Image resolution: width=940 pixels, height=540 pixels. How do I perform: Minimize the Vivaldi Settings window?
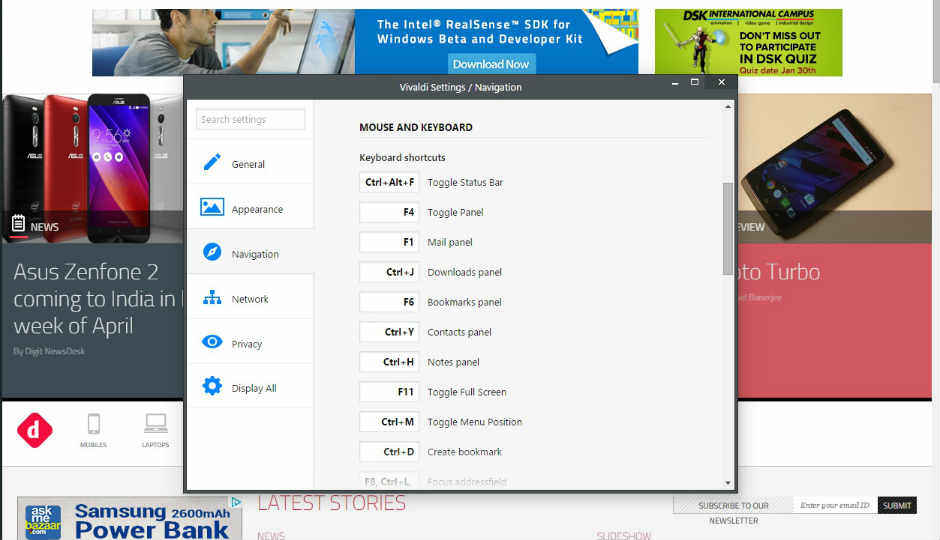[x=675, y=83]
